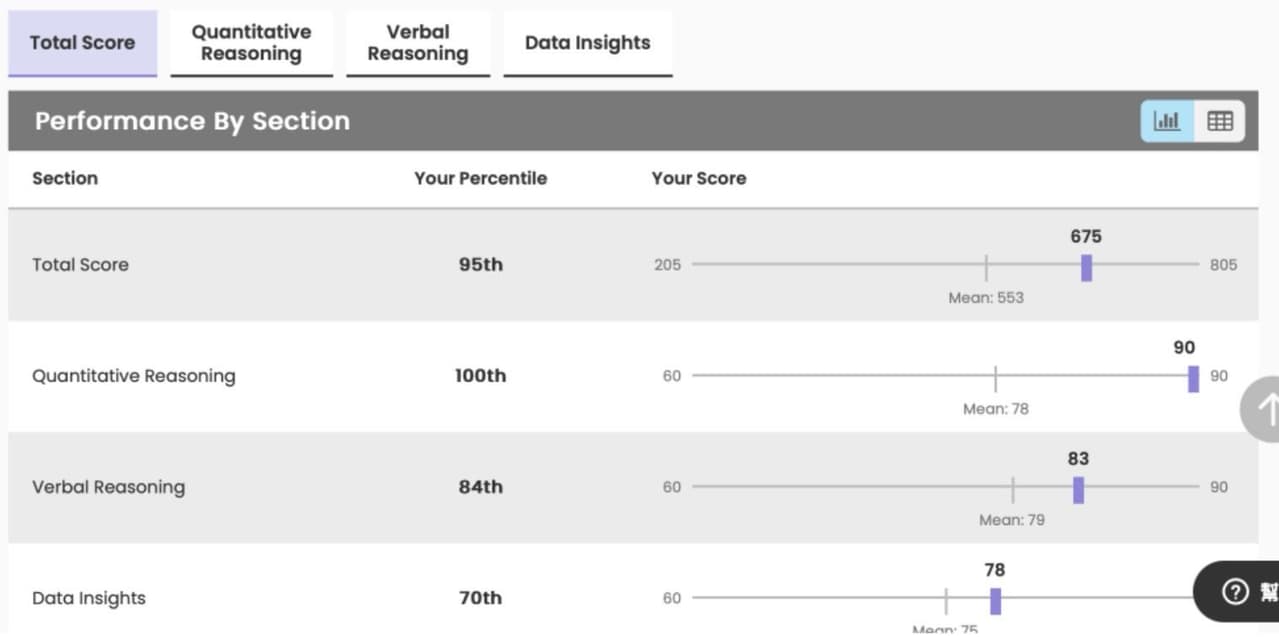1279x638 pixels.
Task: Click the Quantitative Reasoning mean 78 tick
Action: [996, 379]
